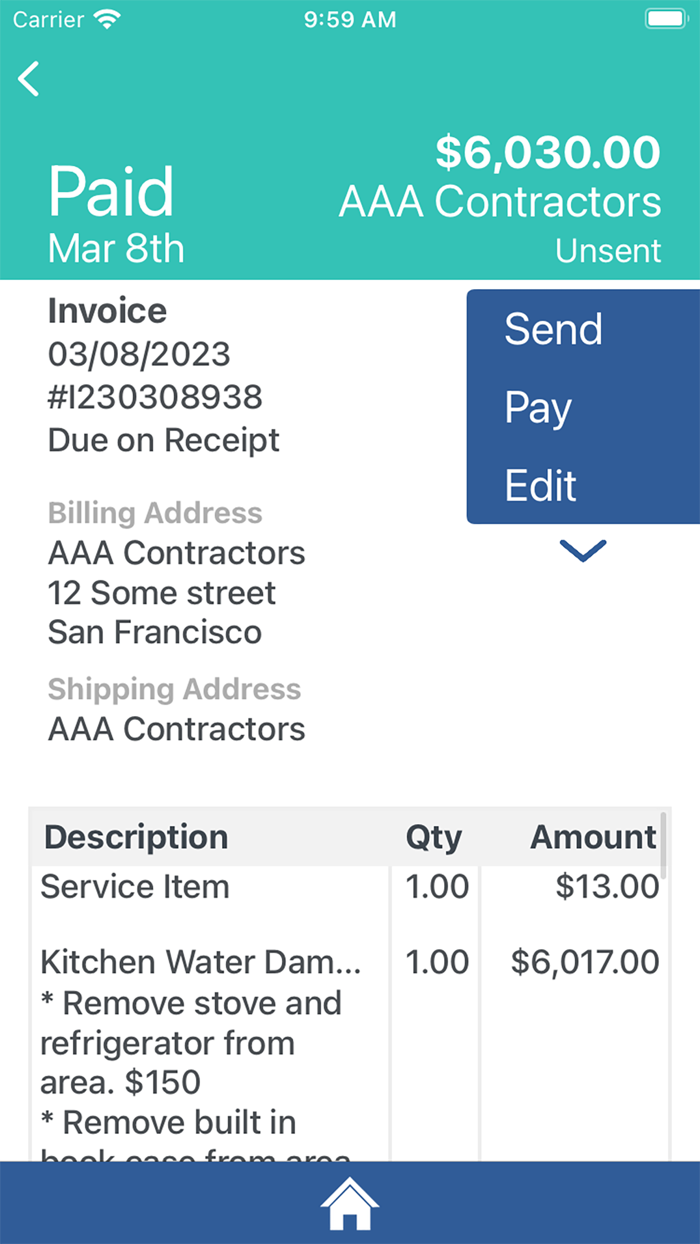This screenshot has height=1244, width=700.
Task: Select the Billing Address section
Action: (x=154, y=512)
